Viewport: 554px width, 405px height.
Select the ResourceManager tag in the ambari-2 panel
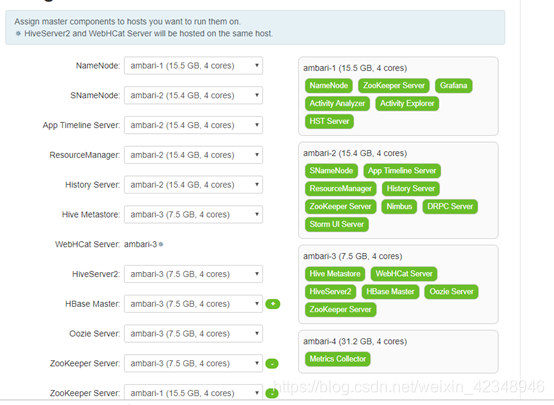coord(341,189)
